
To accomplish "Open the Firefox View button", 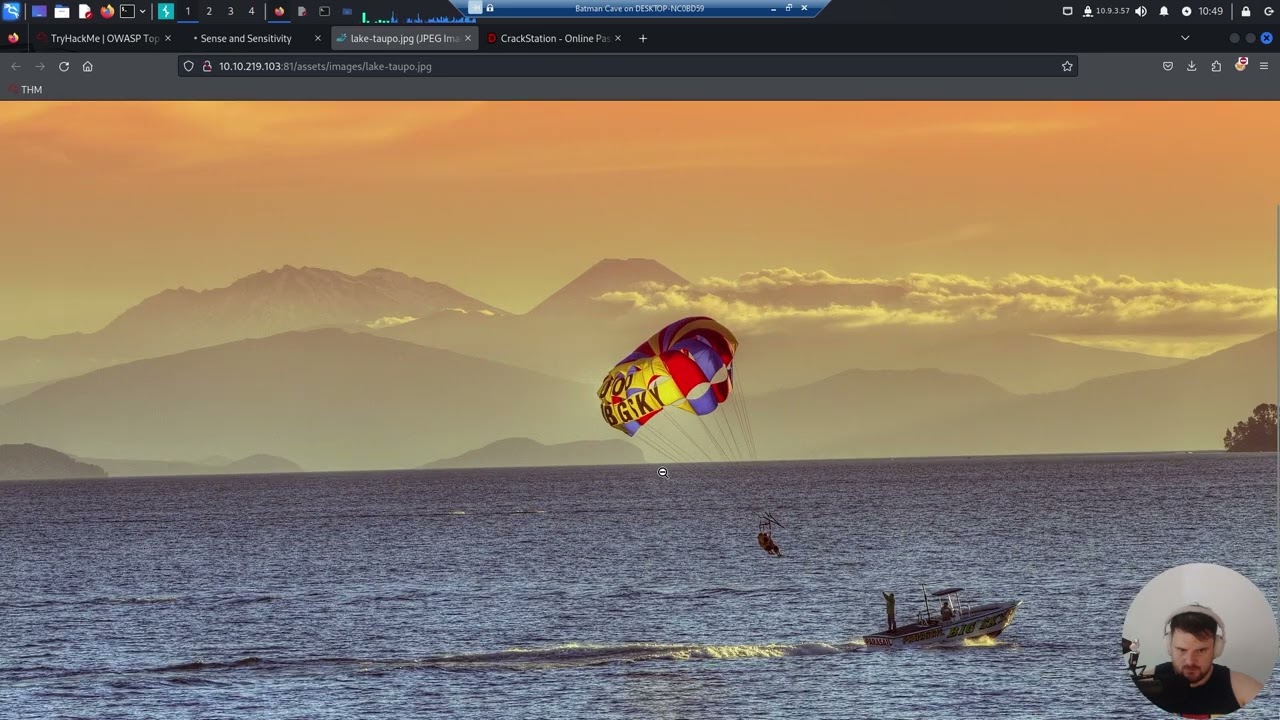I will (x=13, y=38).
